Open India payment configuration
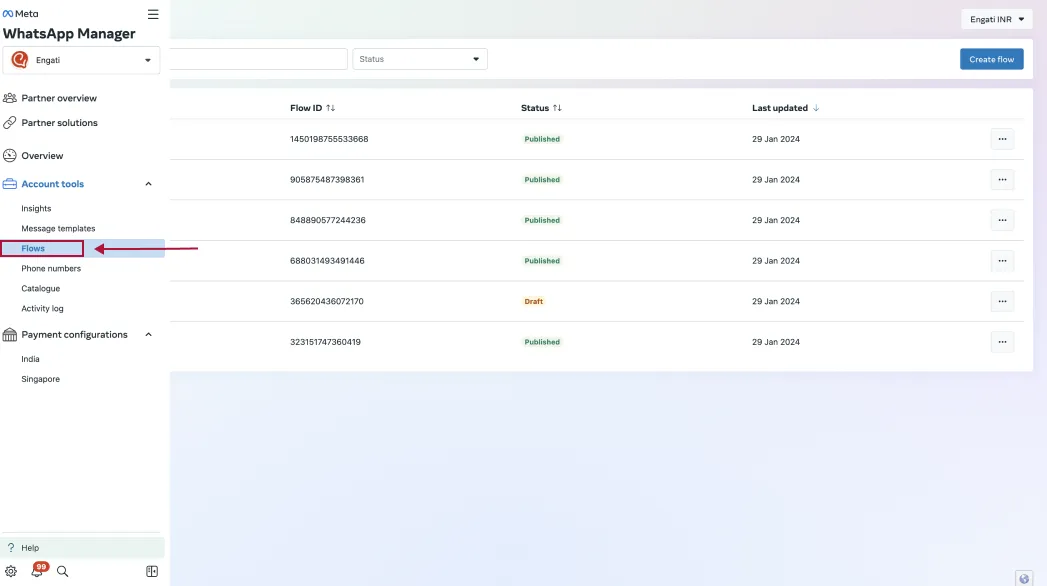 point(30,359)
